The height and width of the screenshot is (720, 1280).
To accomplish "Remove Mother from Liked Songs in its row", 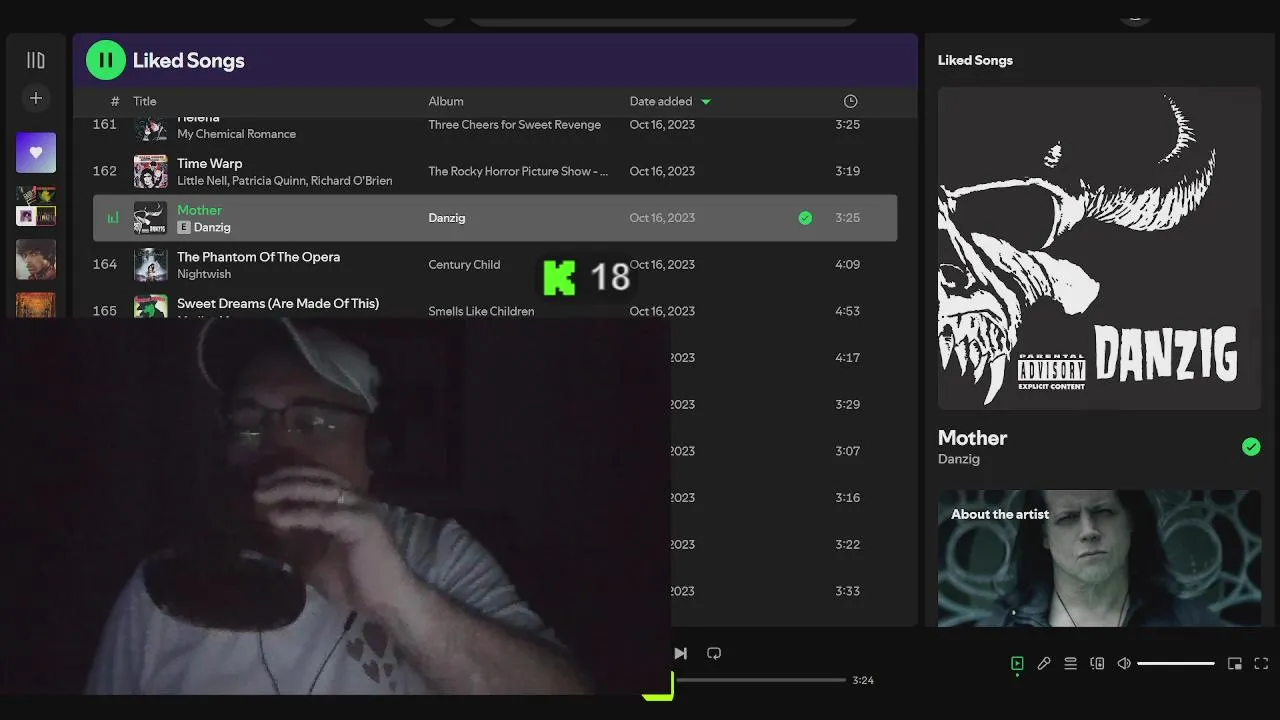I will 805,217.
